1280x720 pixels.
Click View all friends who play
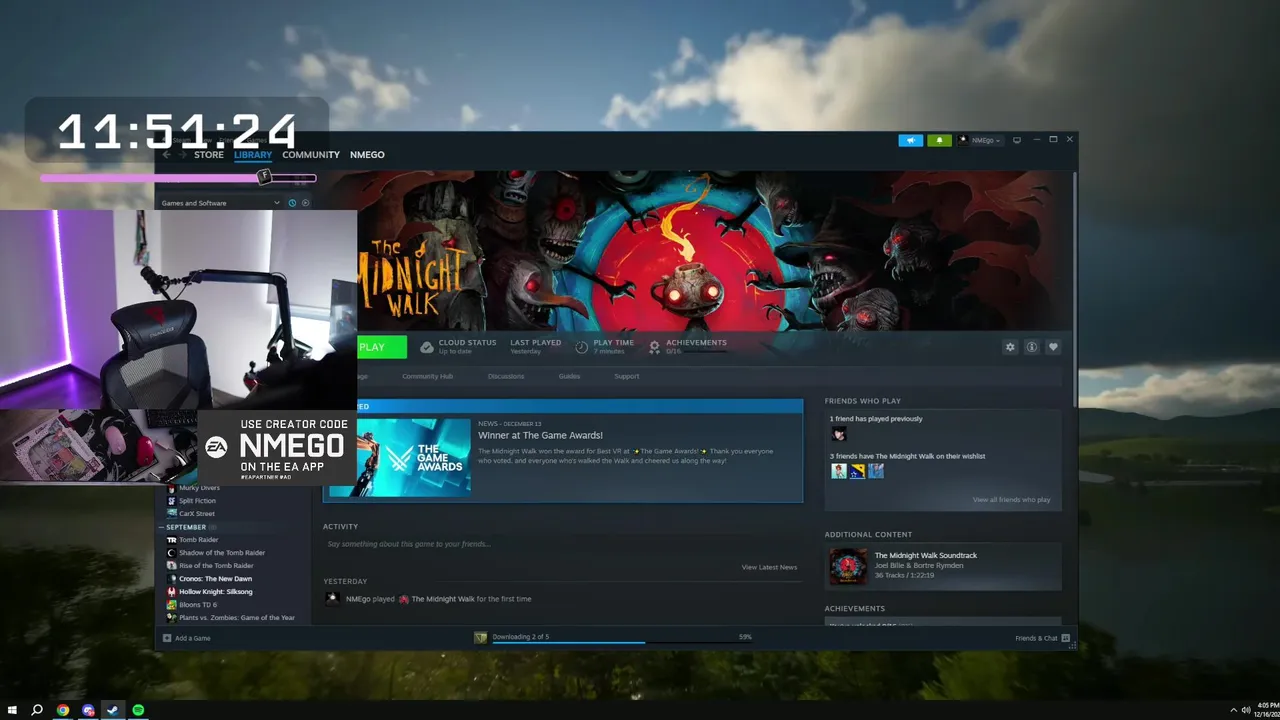point(1011,499)
